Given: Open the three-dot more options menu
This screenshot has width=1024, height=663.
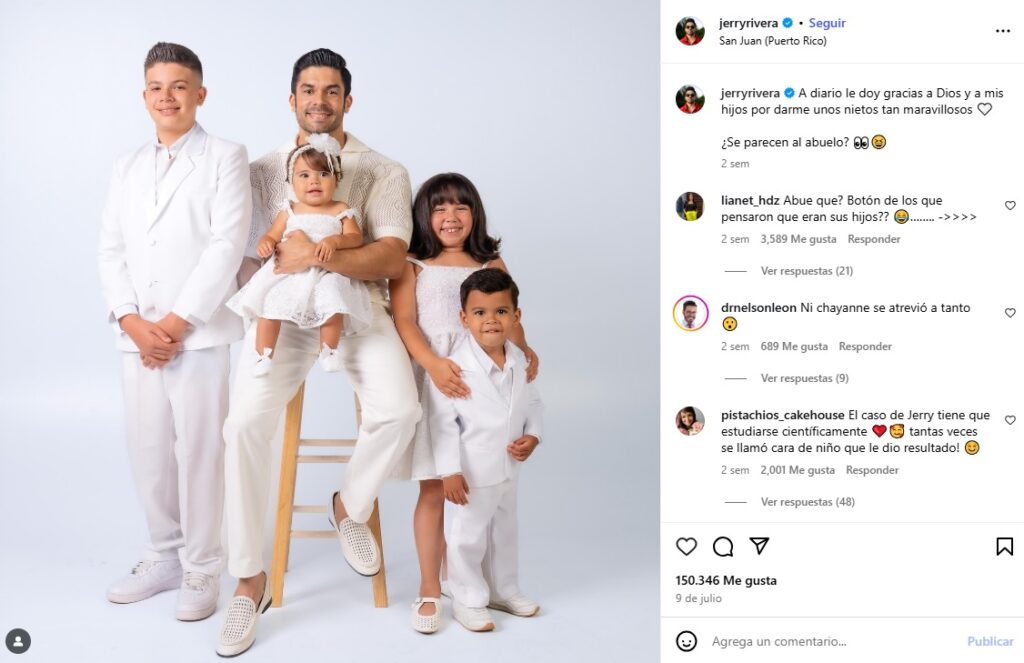Looking at the screenshot, I should click(x=1003, y=31).
